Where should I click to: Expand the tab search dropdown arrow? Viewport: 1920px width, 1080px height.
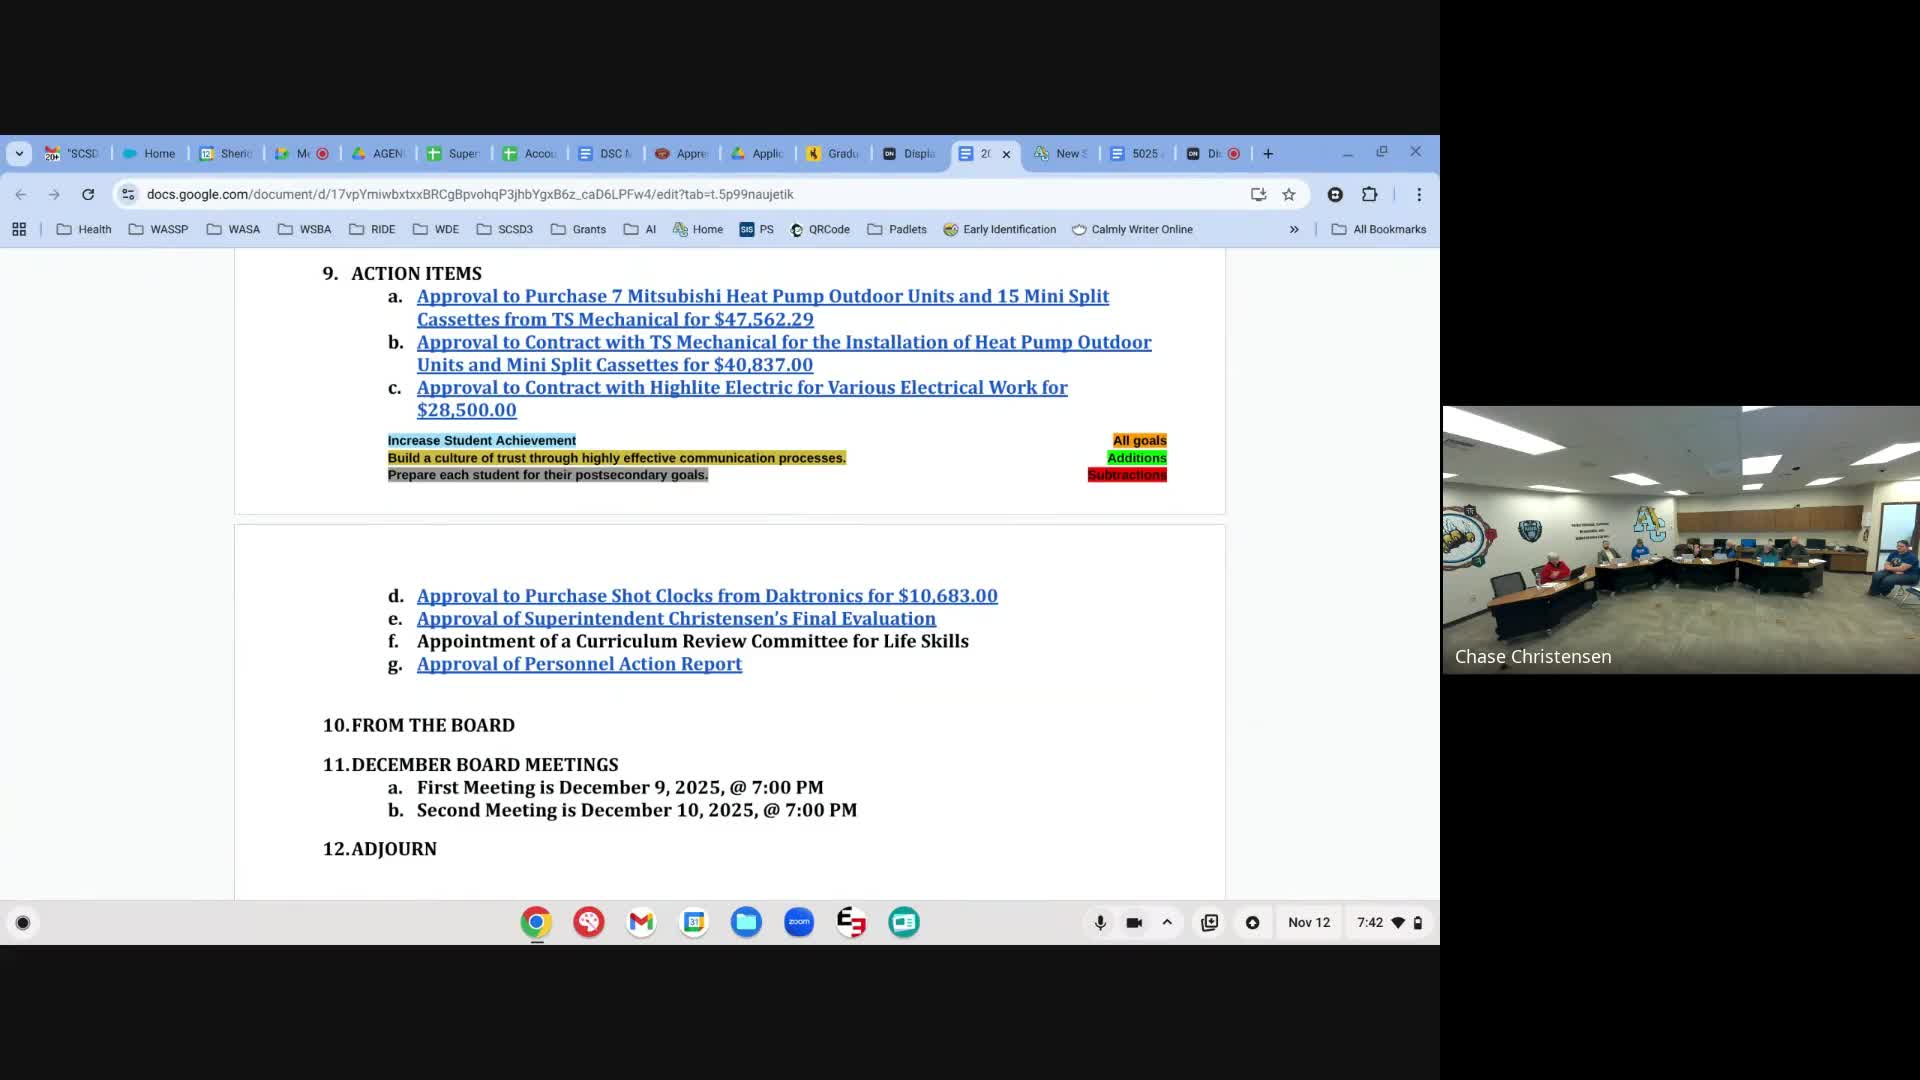pos(19,153)
